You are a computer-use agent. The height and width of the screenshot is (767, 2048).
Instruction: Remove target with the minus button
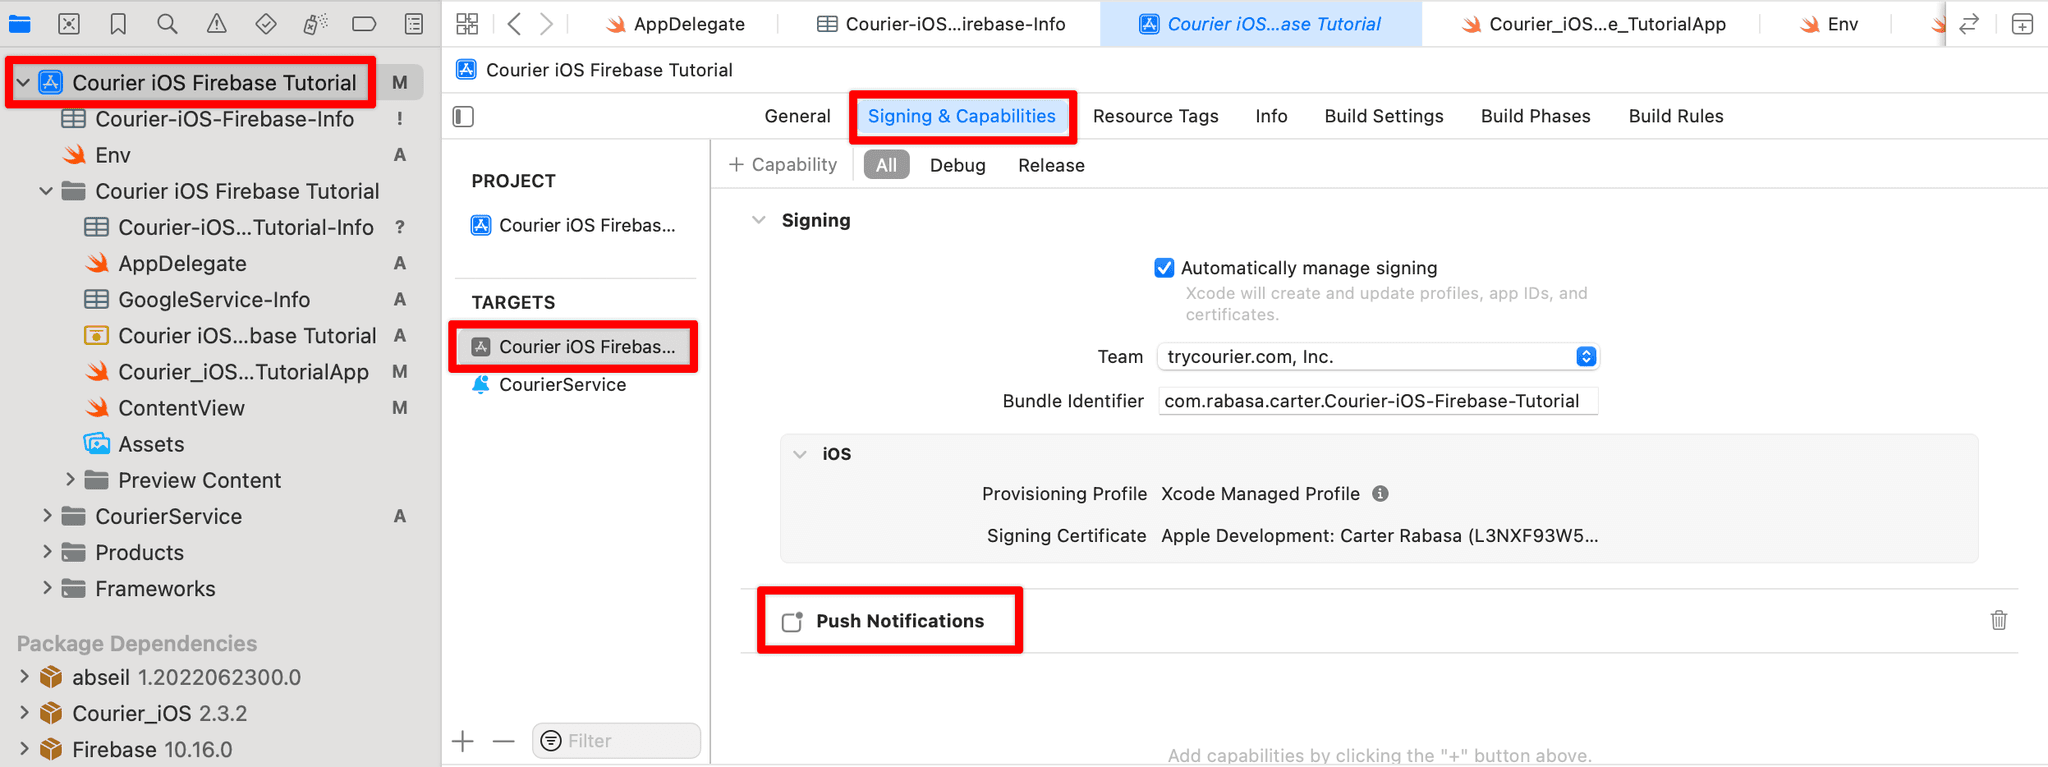[504, 741]
